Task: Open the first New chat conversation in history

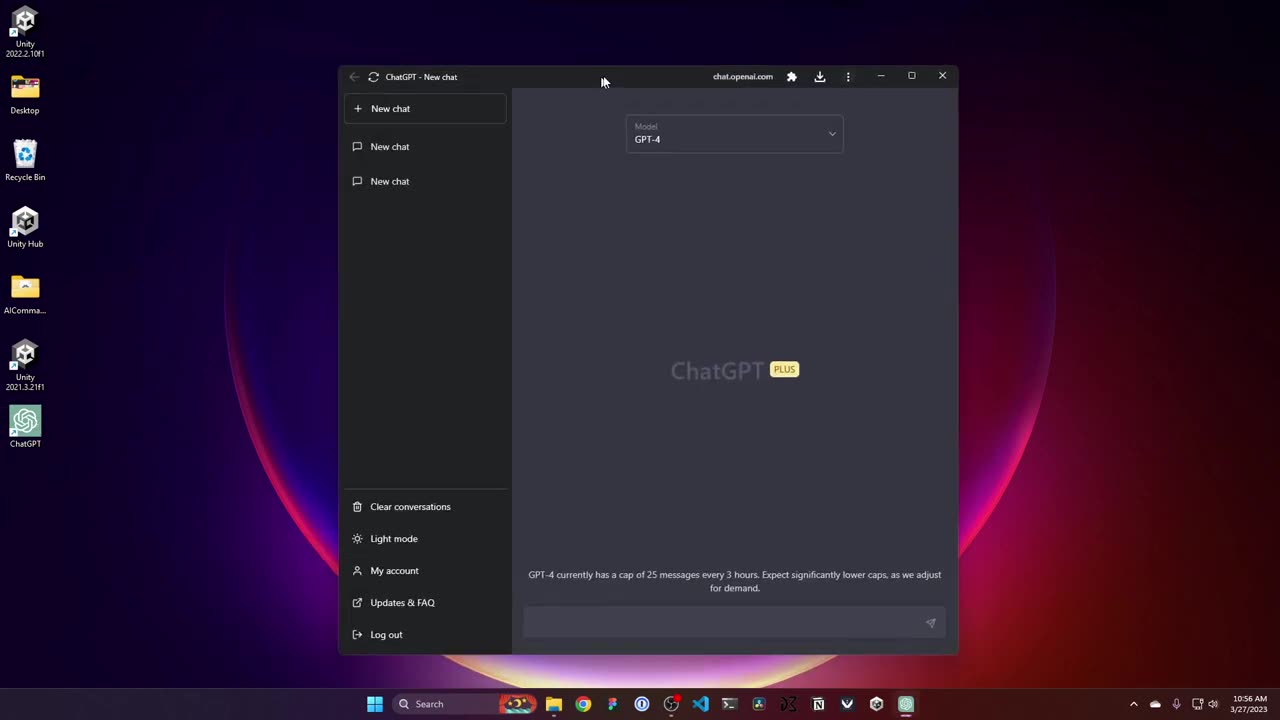Action: (425, 147)
